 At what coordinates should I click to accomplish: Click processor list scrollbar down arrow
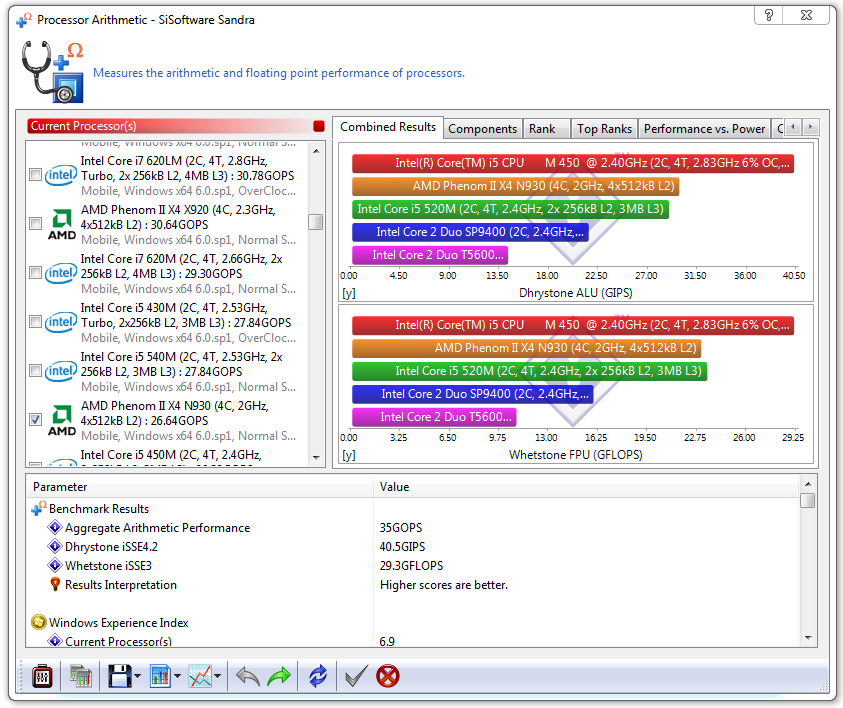pyautogui.click(x=316, y=457)
